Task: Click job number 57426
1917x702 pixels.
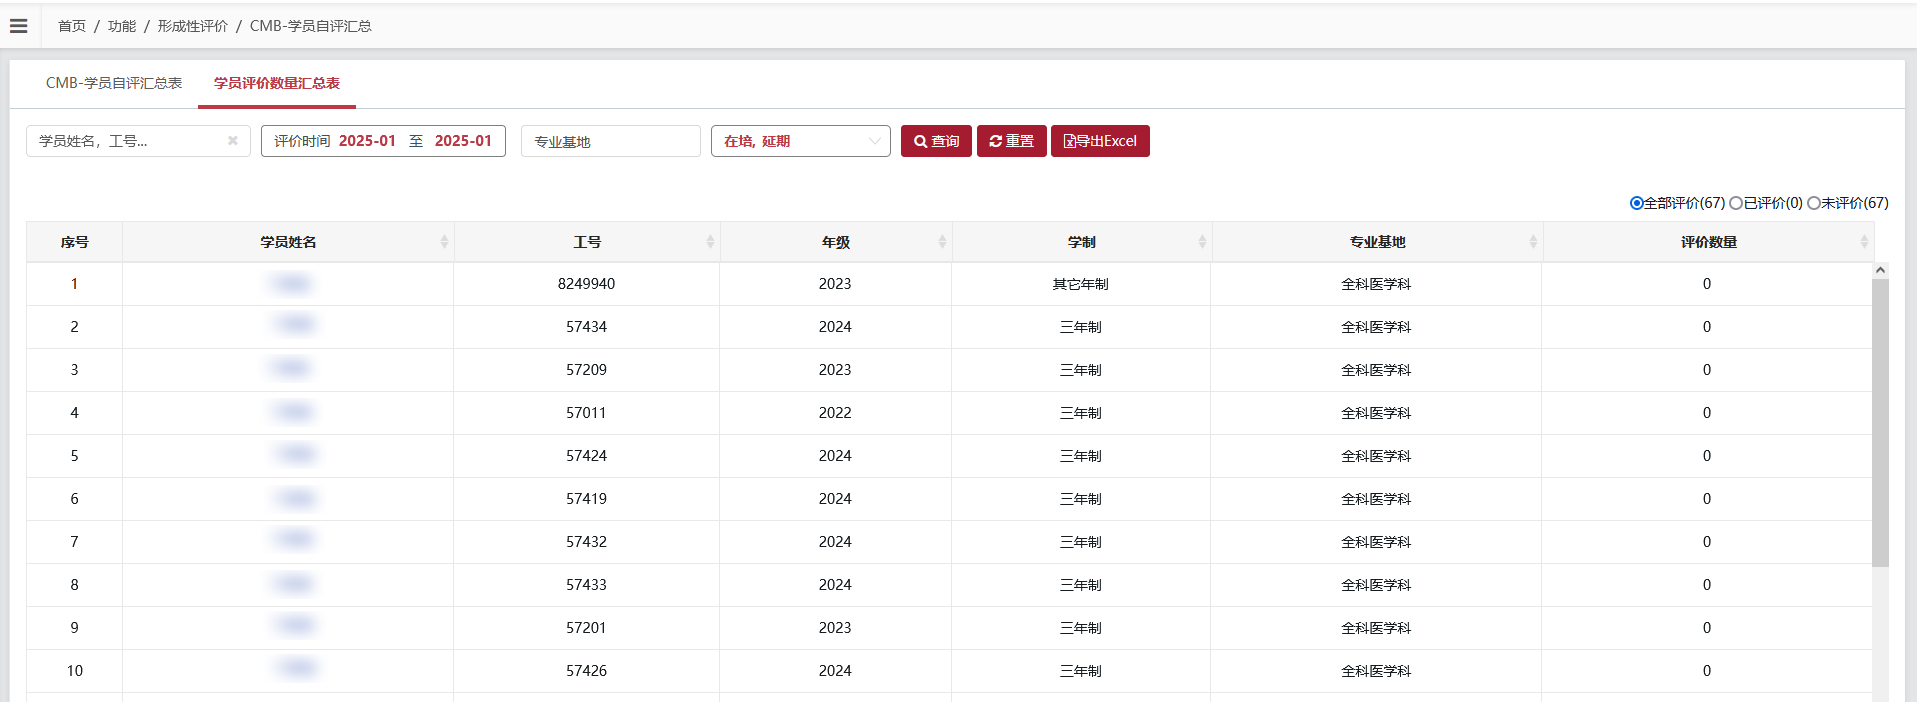Action: [586, 671]
